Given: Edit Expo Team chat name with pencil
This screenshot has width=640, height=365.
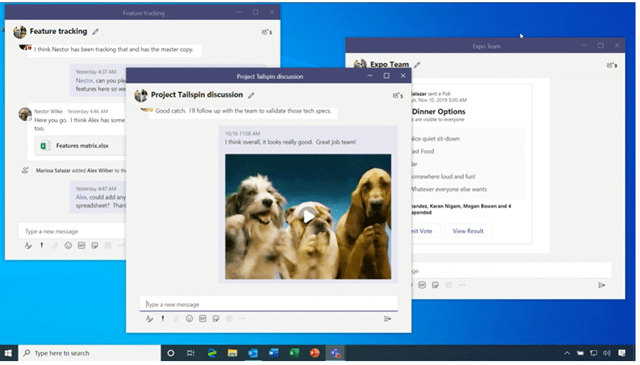Looking at the screenshot, I should (417, 65).
